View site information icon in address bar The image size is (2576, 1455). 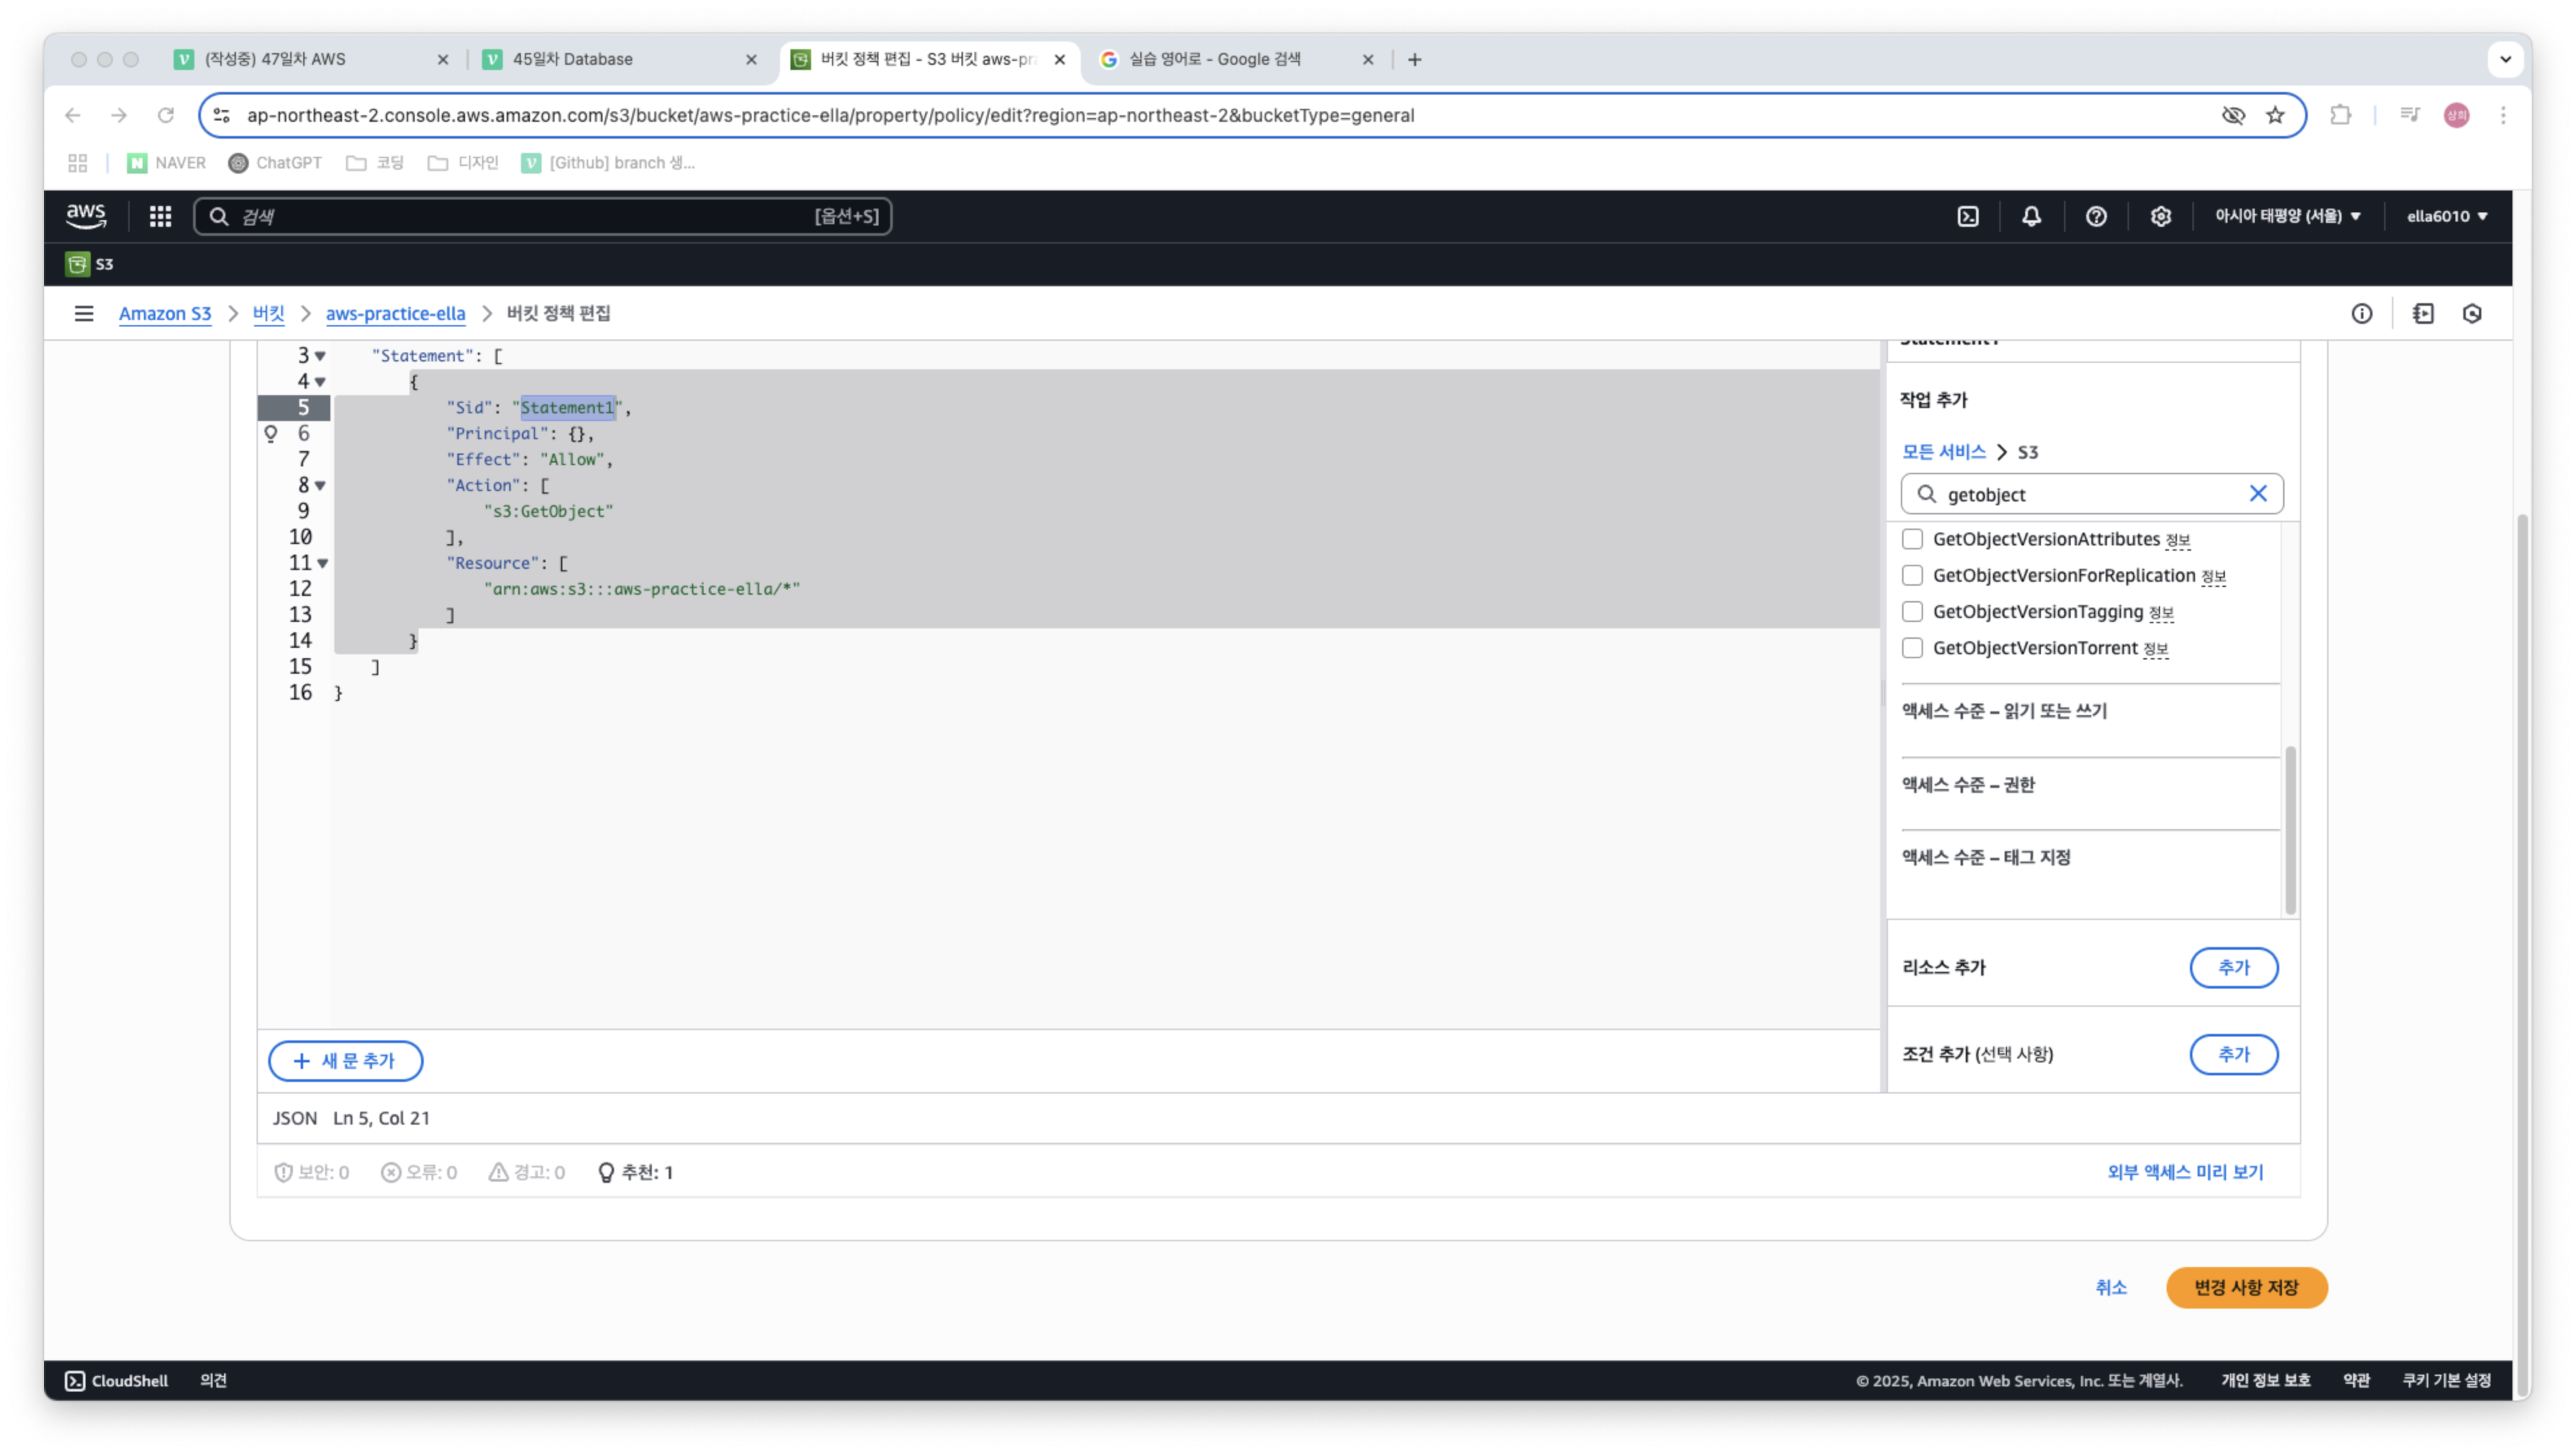point(222,115)
